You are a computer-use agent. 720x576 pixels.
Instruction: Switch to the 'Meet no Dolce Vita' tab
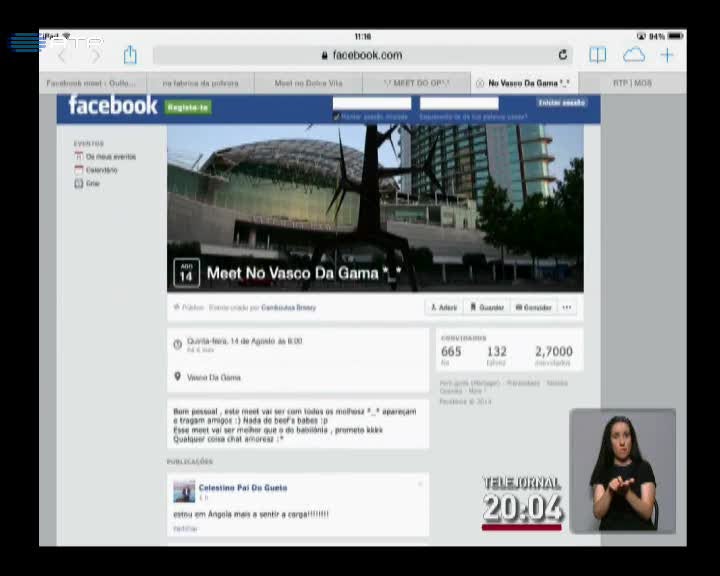coord(308,83)
